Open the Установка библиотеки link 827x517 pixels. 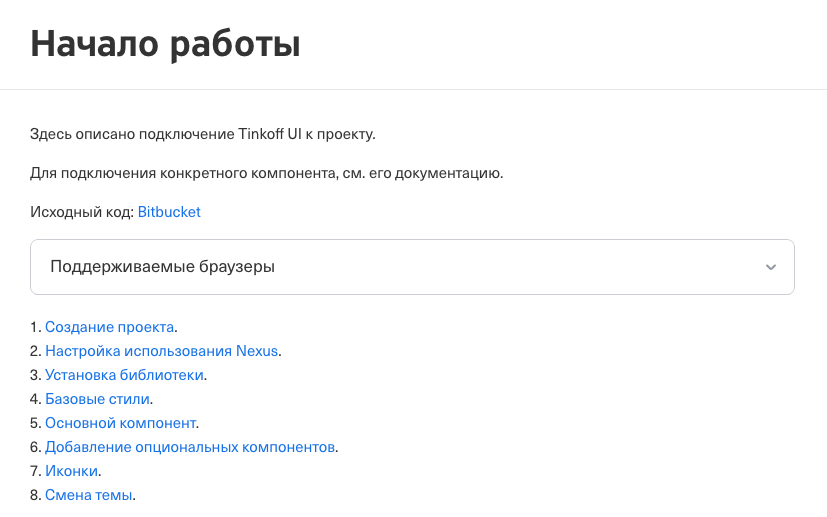coord(125,375)
